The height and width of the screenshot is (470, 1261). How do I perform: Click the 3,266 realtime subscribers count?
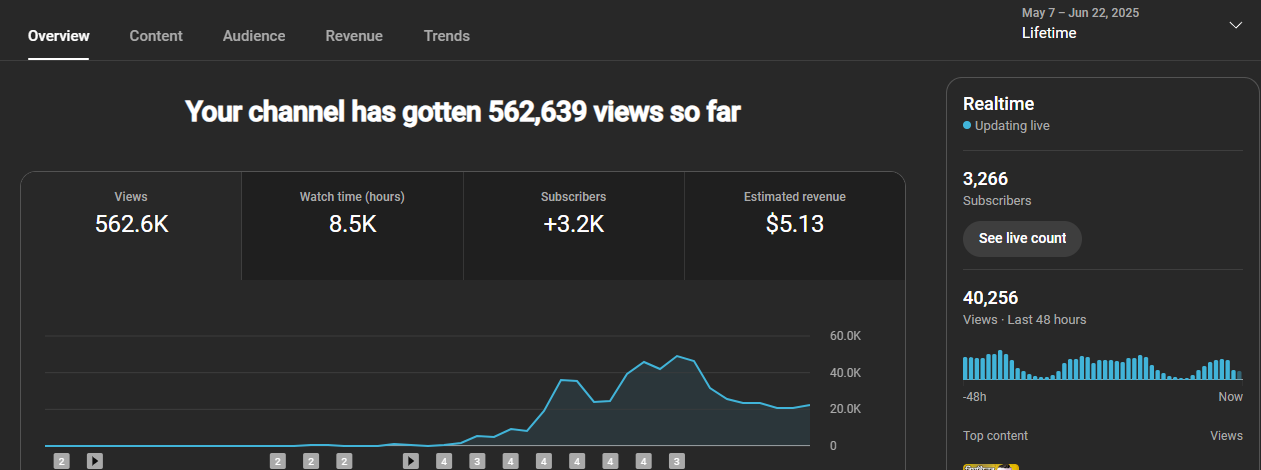point(985,179)
